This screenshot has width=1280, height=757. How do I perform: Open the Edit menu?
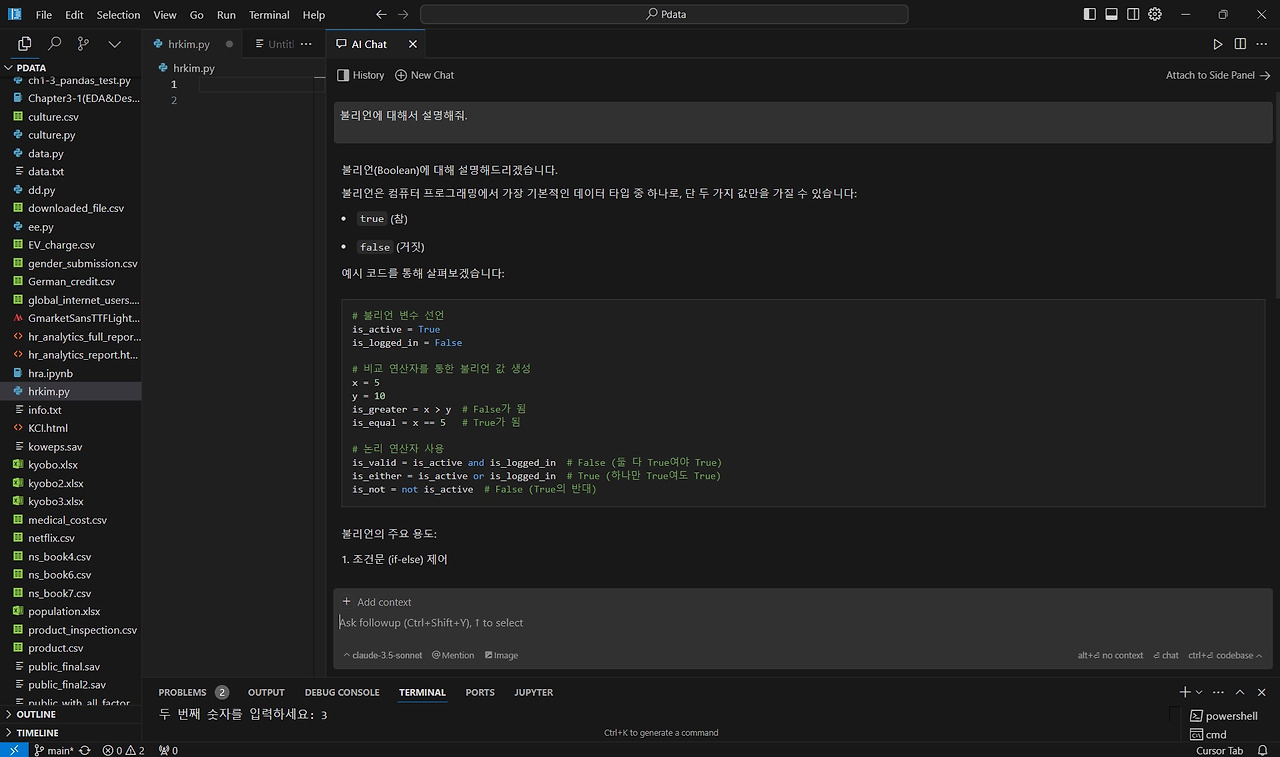tap(75, 15)
